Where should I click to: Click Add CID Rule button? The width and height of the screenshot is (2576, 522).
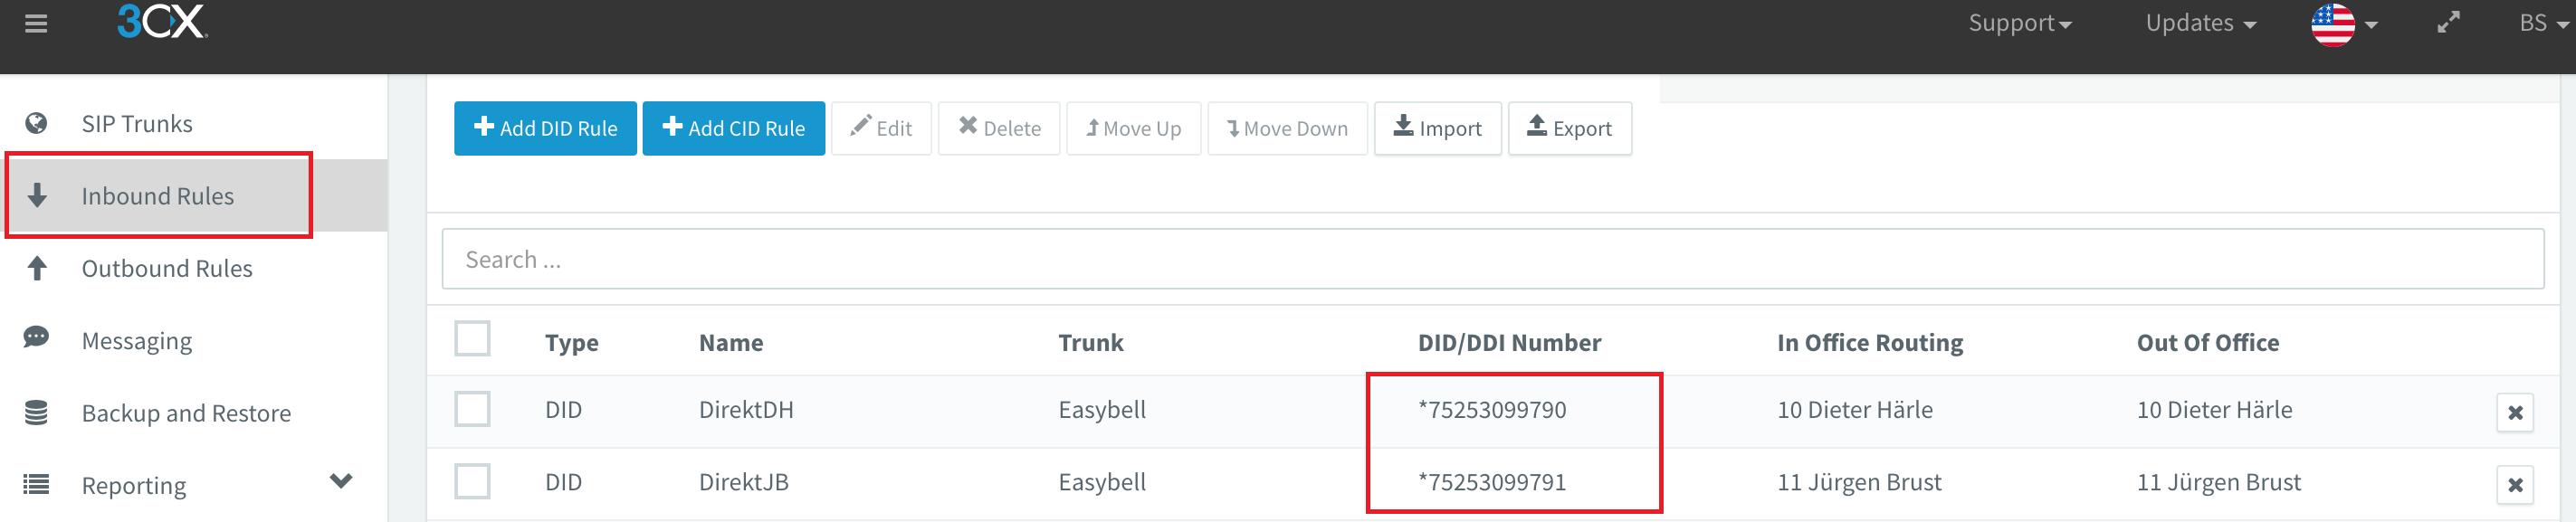pos(733,128)
